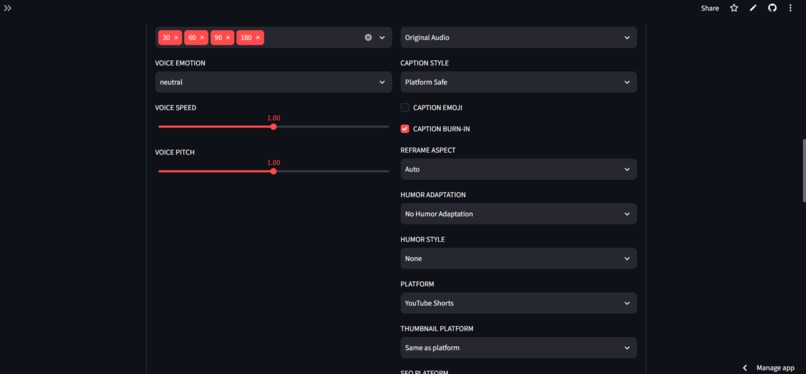Open the Voice Emotion dropdown
The image size is (806, 374).
coord(273,82)
